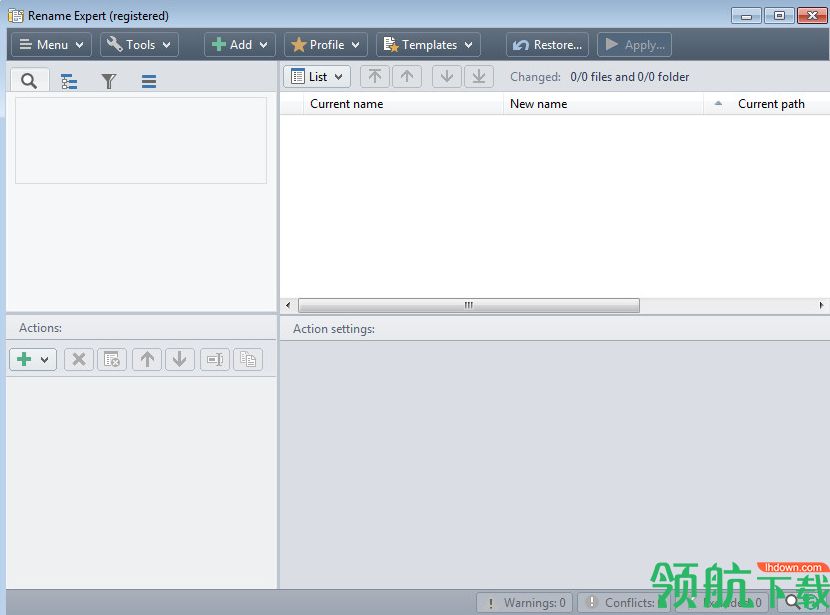This screenshot has height=615, width=830.
Task: Click the Conflicts status button
Action: (624, 603)
